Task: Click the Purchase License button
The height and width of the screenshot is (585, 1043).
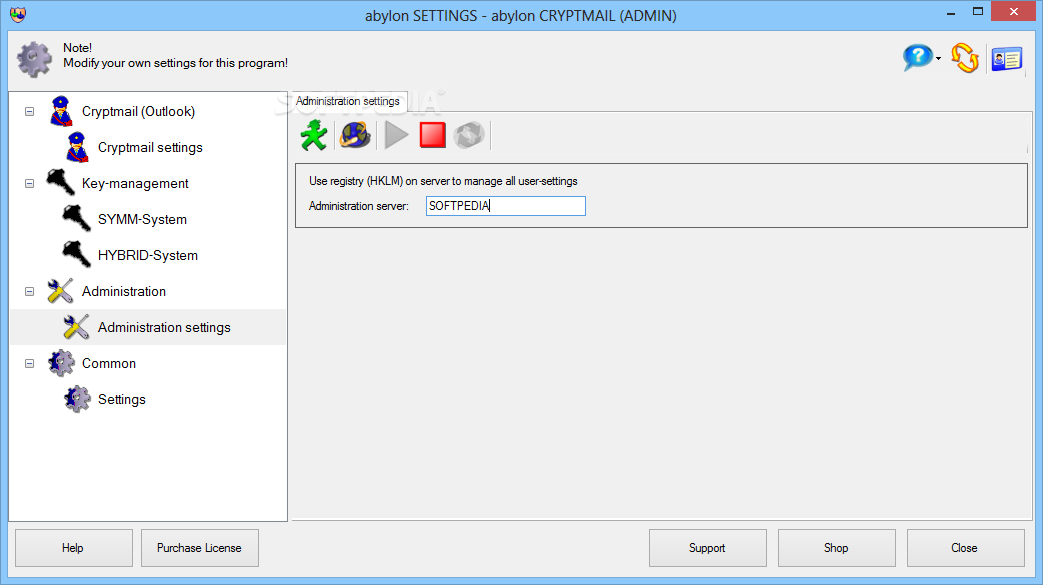Action: [x=200, y=548]
